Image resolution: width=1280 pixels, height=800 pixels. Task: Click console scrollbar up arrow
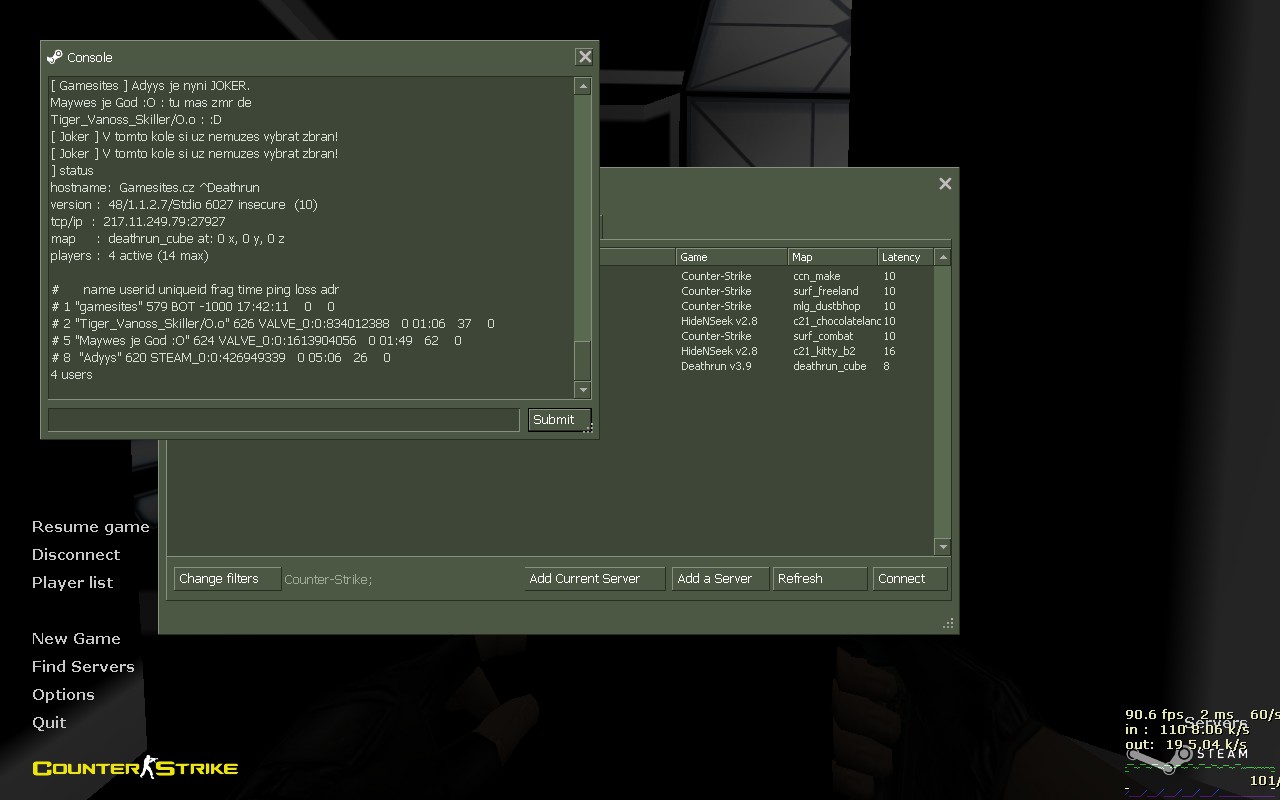[x=583, y=86]
